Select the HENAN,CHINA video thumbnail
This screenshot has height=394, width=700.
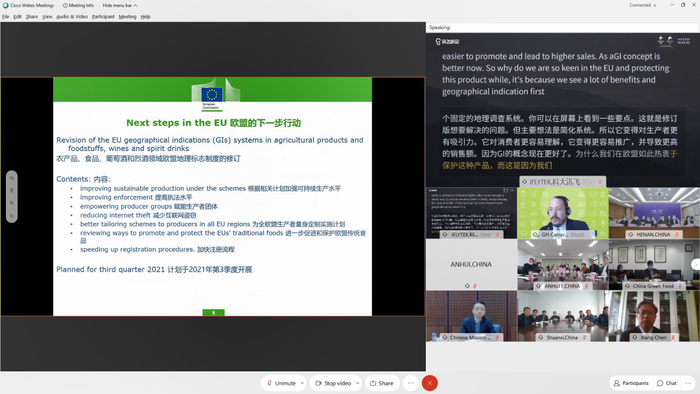pyautogui.click(x=654, y=213)
